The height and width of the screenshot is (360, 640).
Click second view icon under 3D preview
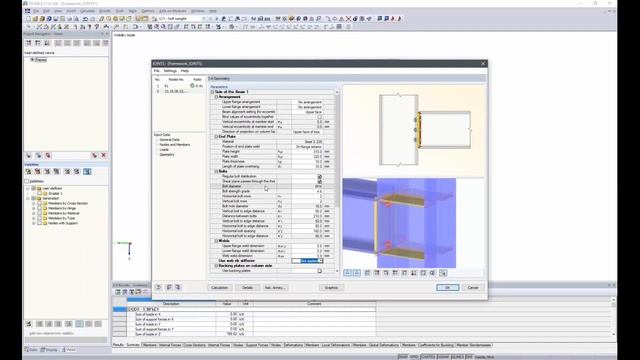pos(357,273)
